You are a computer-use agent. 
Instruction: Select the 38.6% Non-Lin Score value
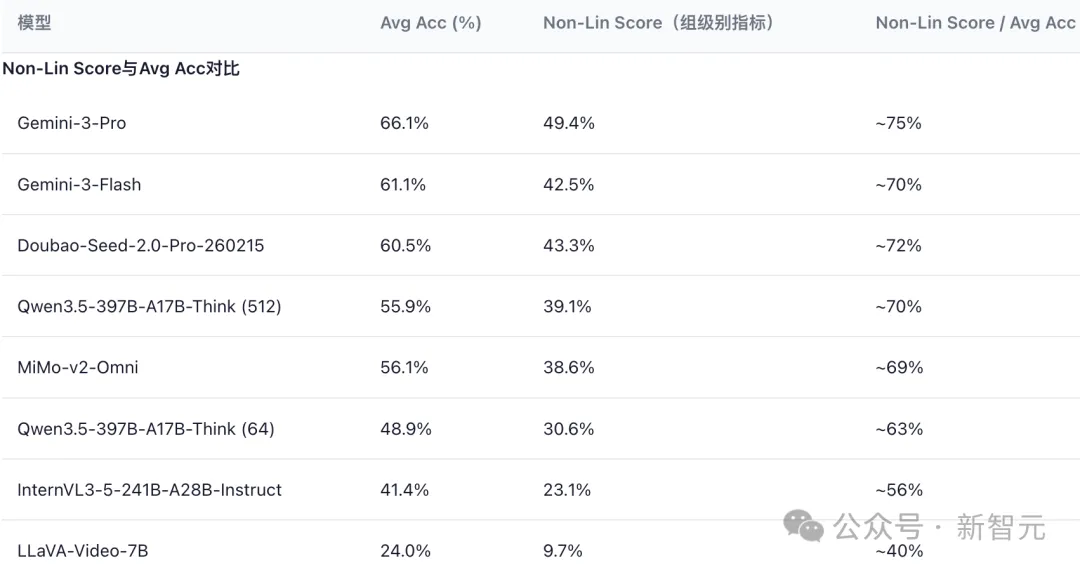[569, 367]
